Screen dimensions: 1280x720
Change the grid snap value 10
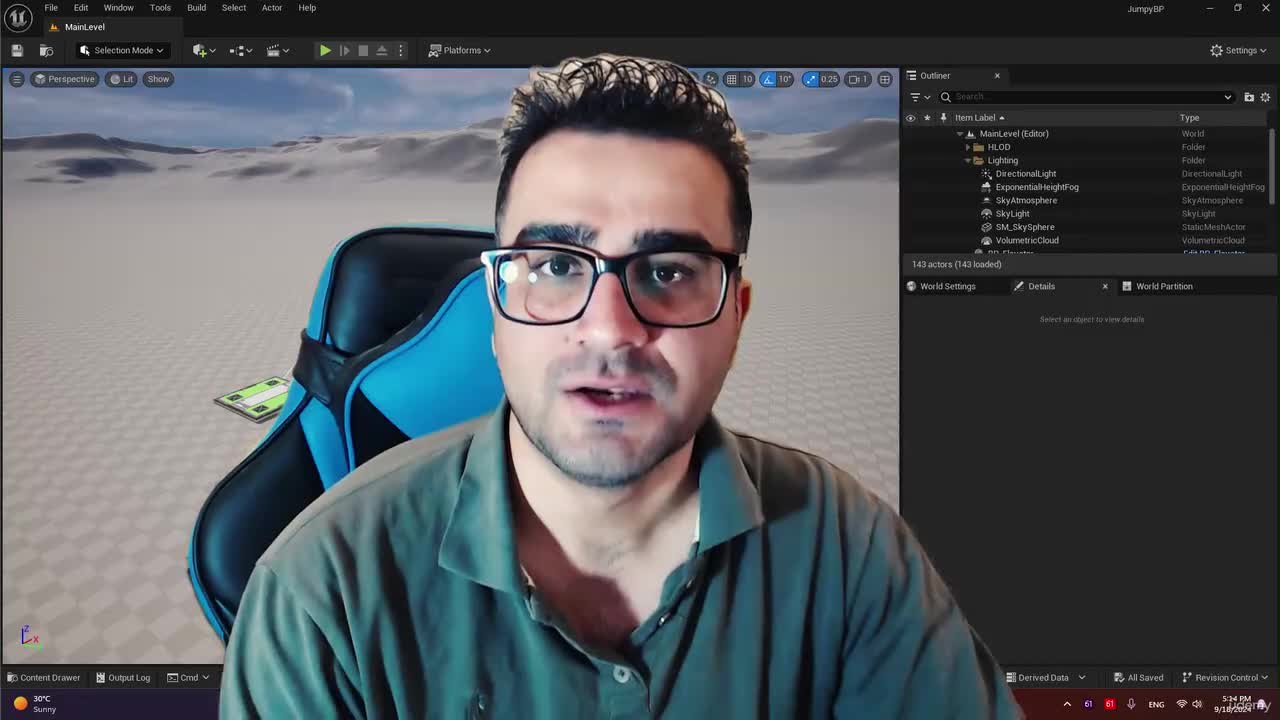click(747, 79)
